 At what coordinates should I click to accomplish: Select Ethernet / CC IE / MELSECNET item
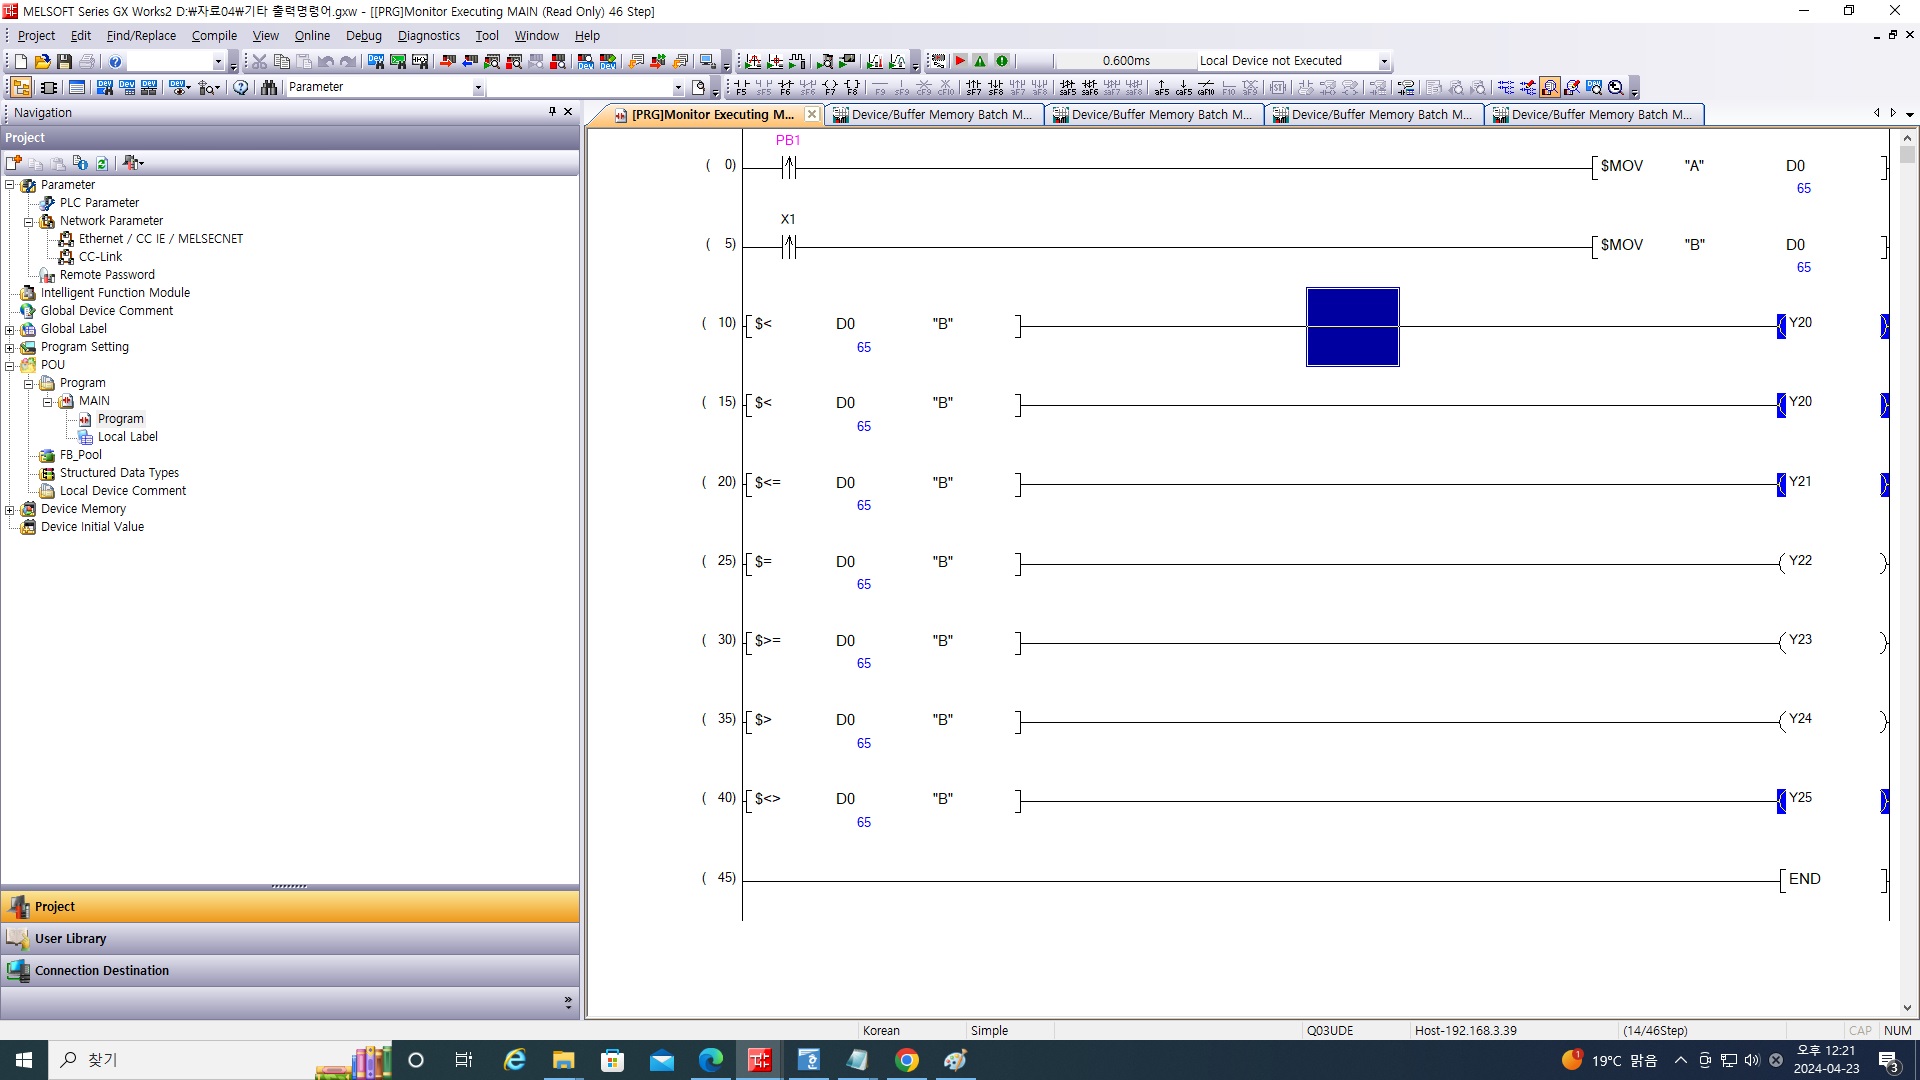point(161,239)
